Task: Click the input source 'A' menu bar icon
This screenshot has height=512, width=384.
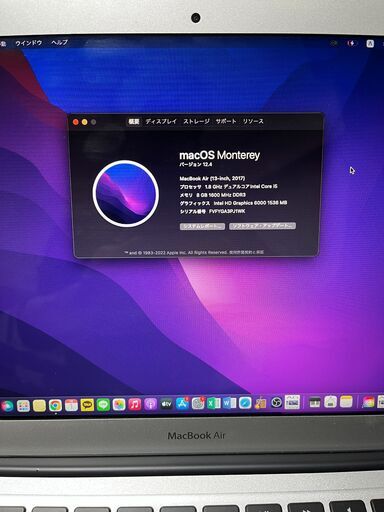Action: pyautogui.click(x=370, y=44)
